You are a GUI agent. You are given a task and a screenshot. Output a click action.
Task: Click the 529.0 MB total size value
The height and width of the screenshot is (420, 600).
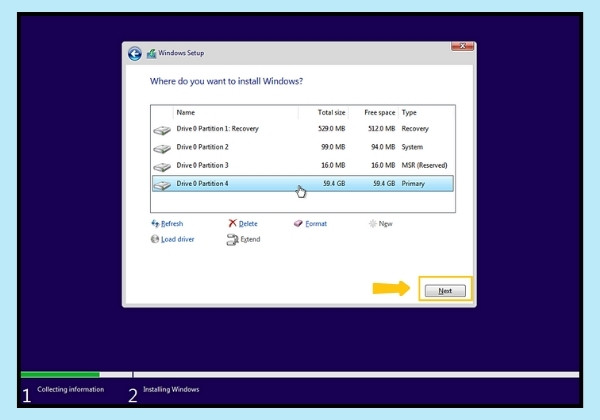click(331, 129)
